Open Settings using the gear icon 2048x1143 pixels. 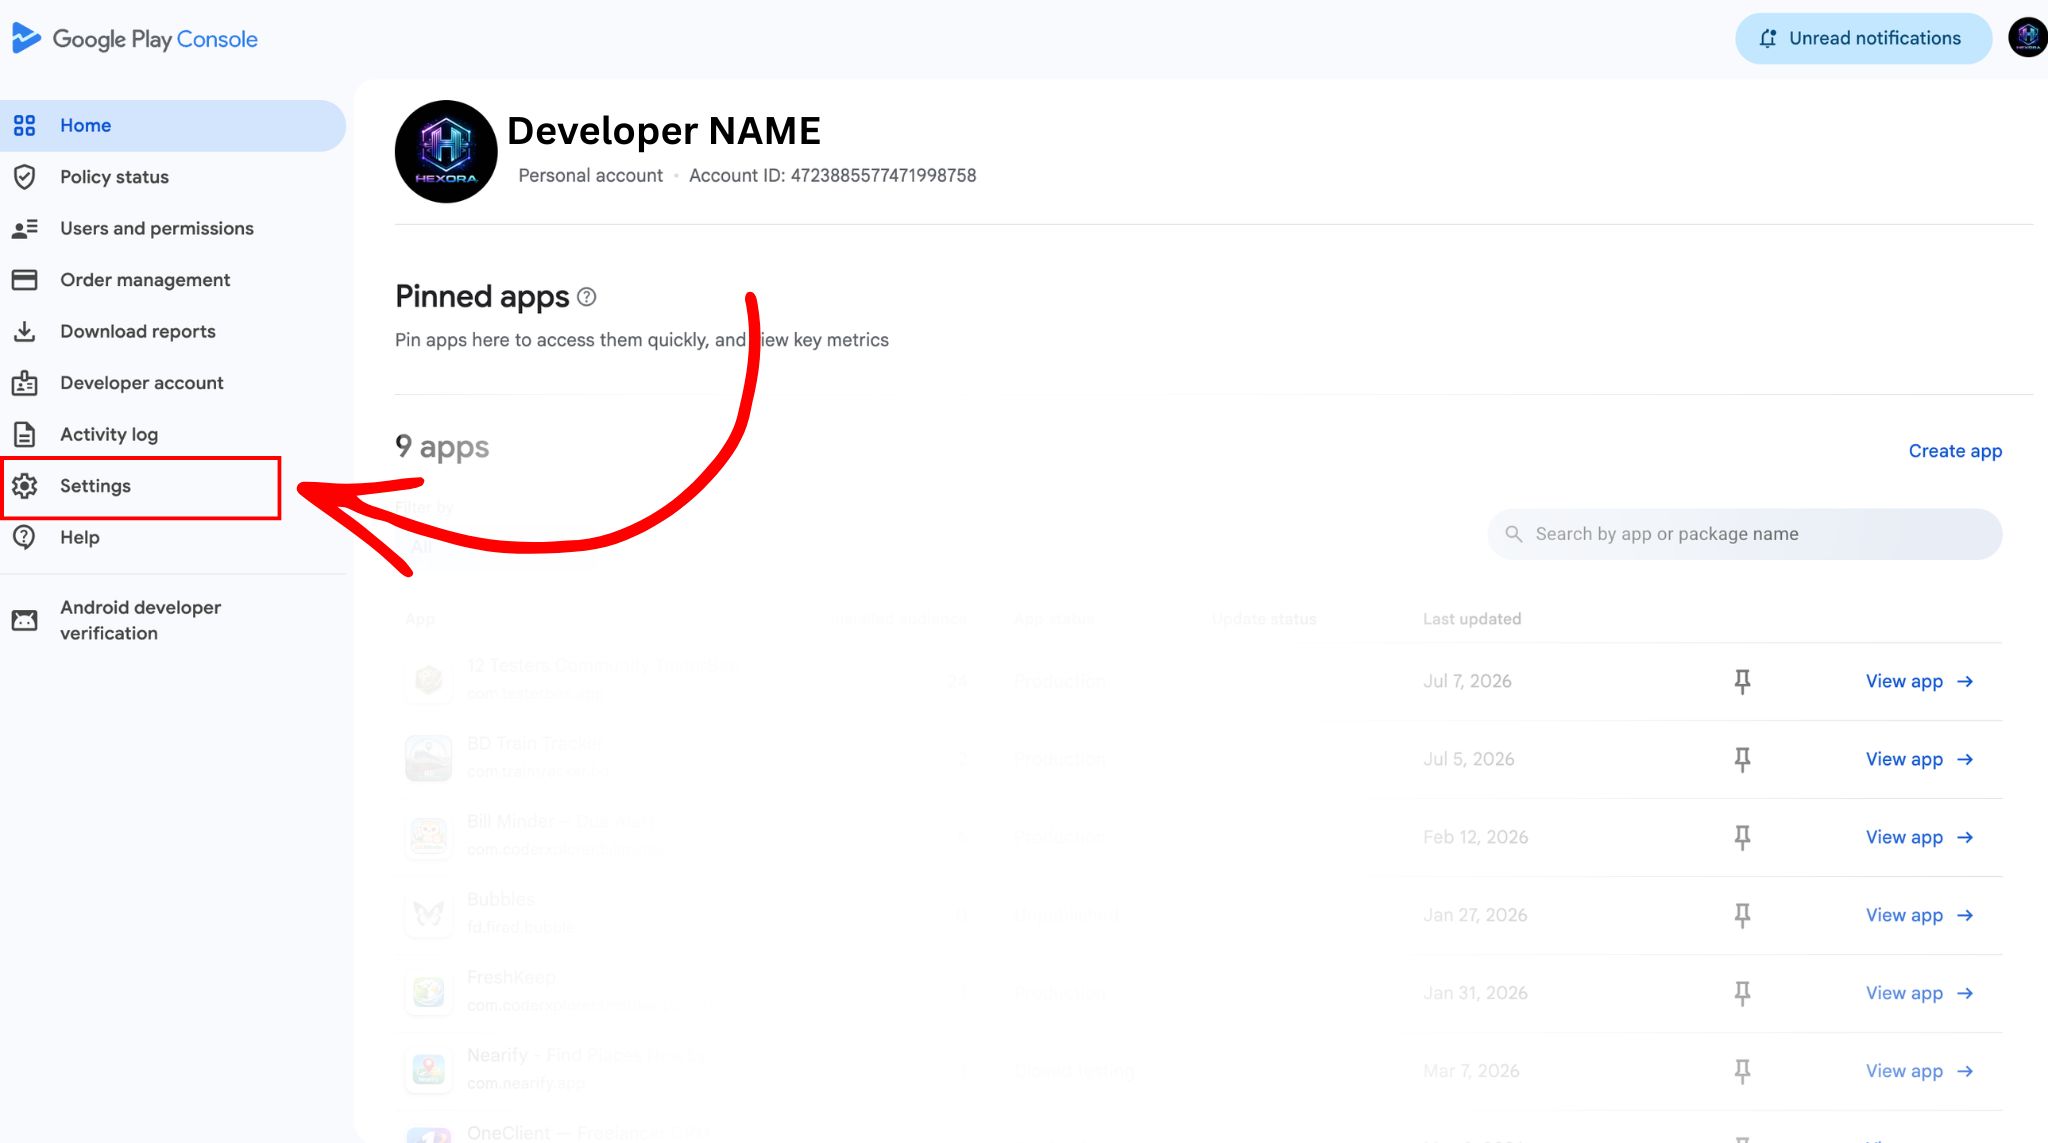(x=24, y=486)
